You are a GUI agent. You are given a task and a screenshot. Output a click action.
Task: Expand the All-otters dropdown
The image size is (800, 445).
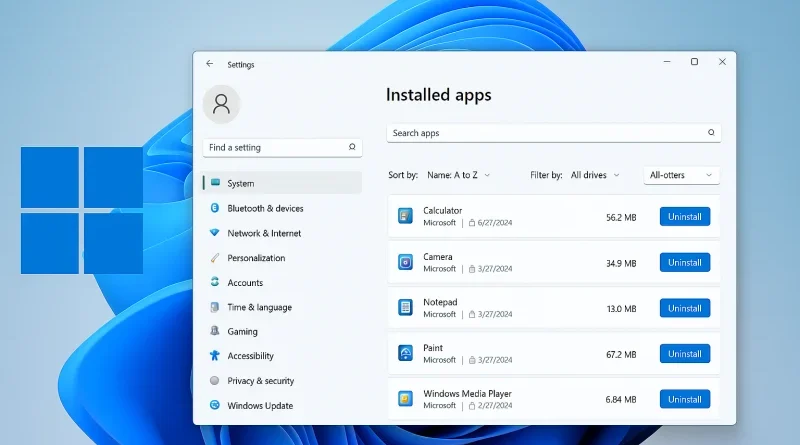[x=681, y=175]
